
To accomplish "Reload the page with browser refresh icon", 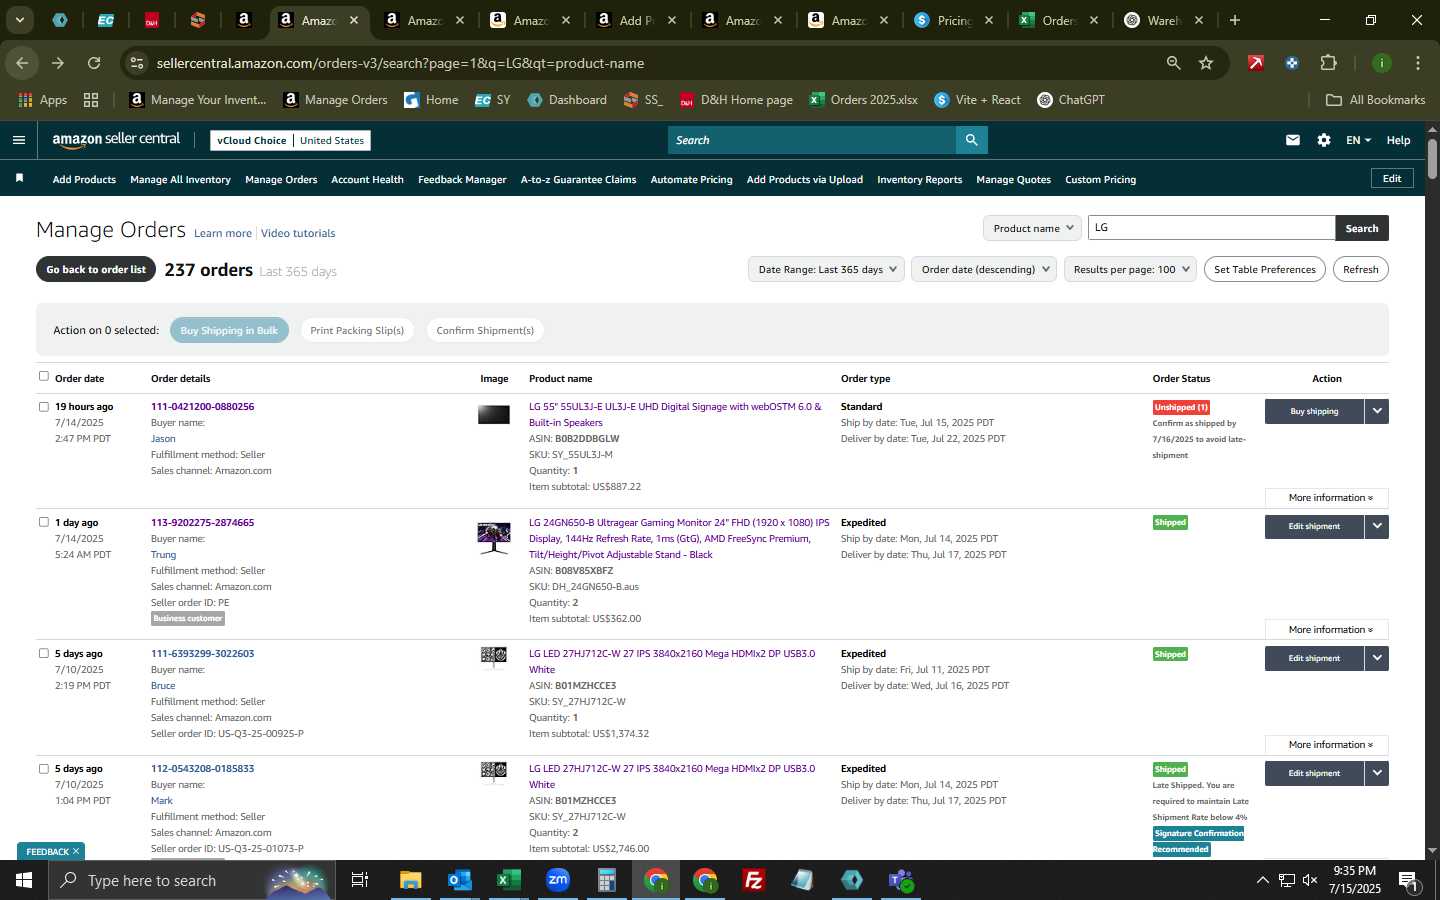I will coord(94,63).
